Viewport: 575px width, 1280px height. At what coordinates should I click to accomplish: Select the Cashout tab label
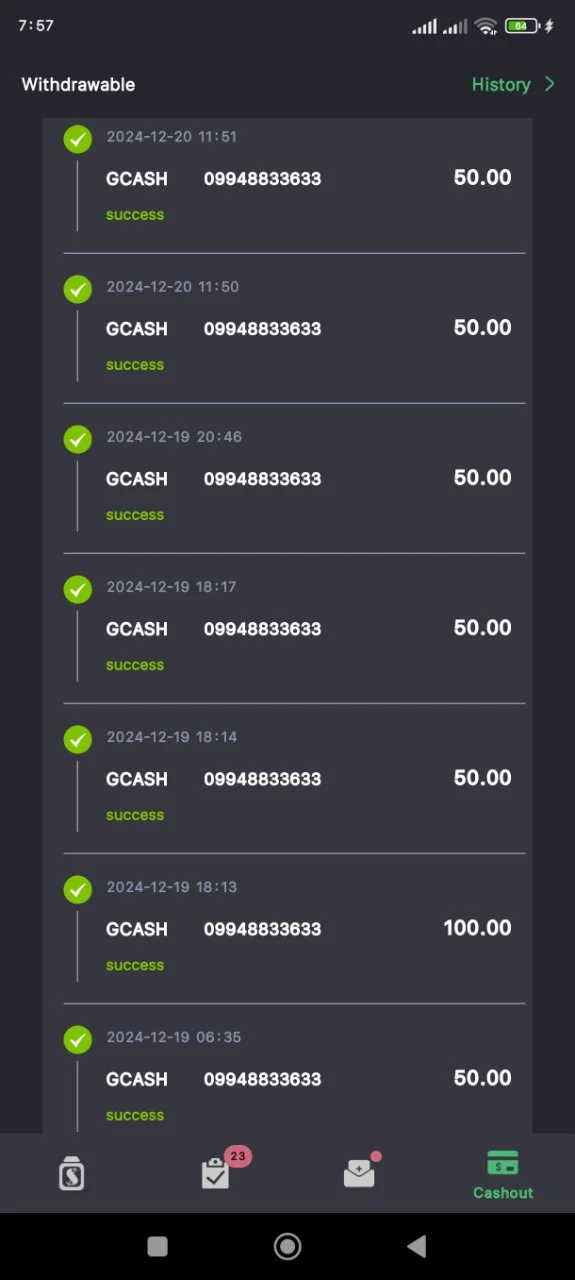pos(503,1193)
